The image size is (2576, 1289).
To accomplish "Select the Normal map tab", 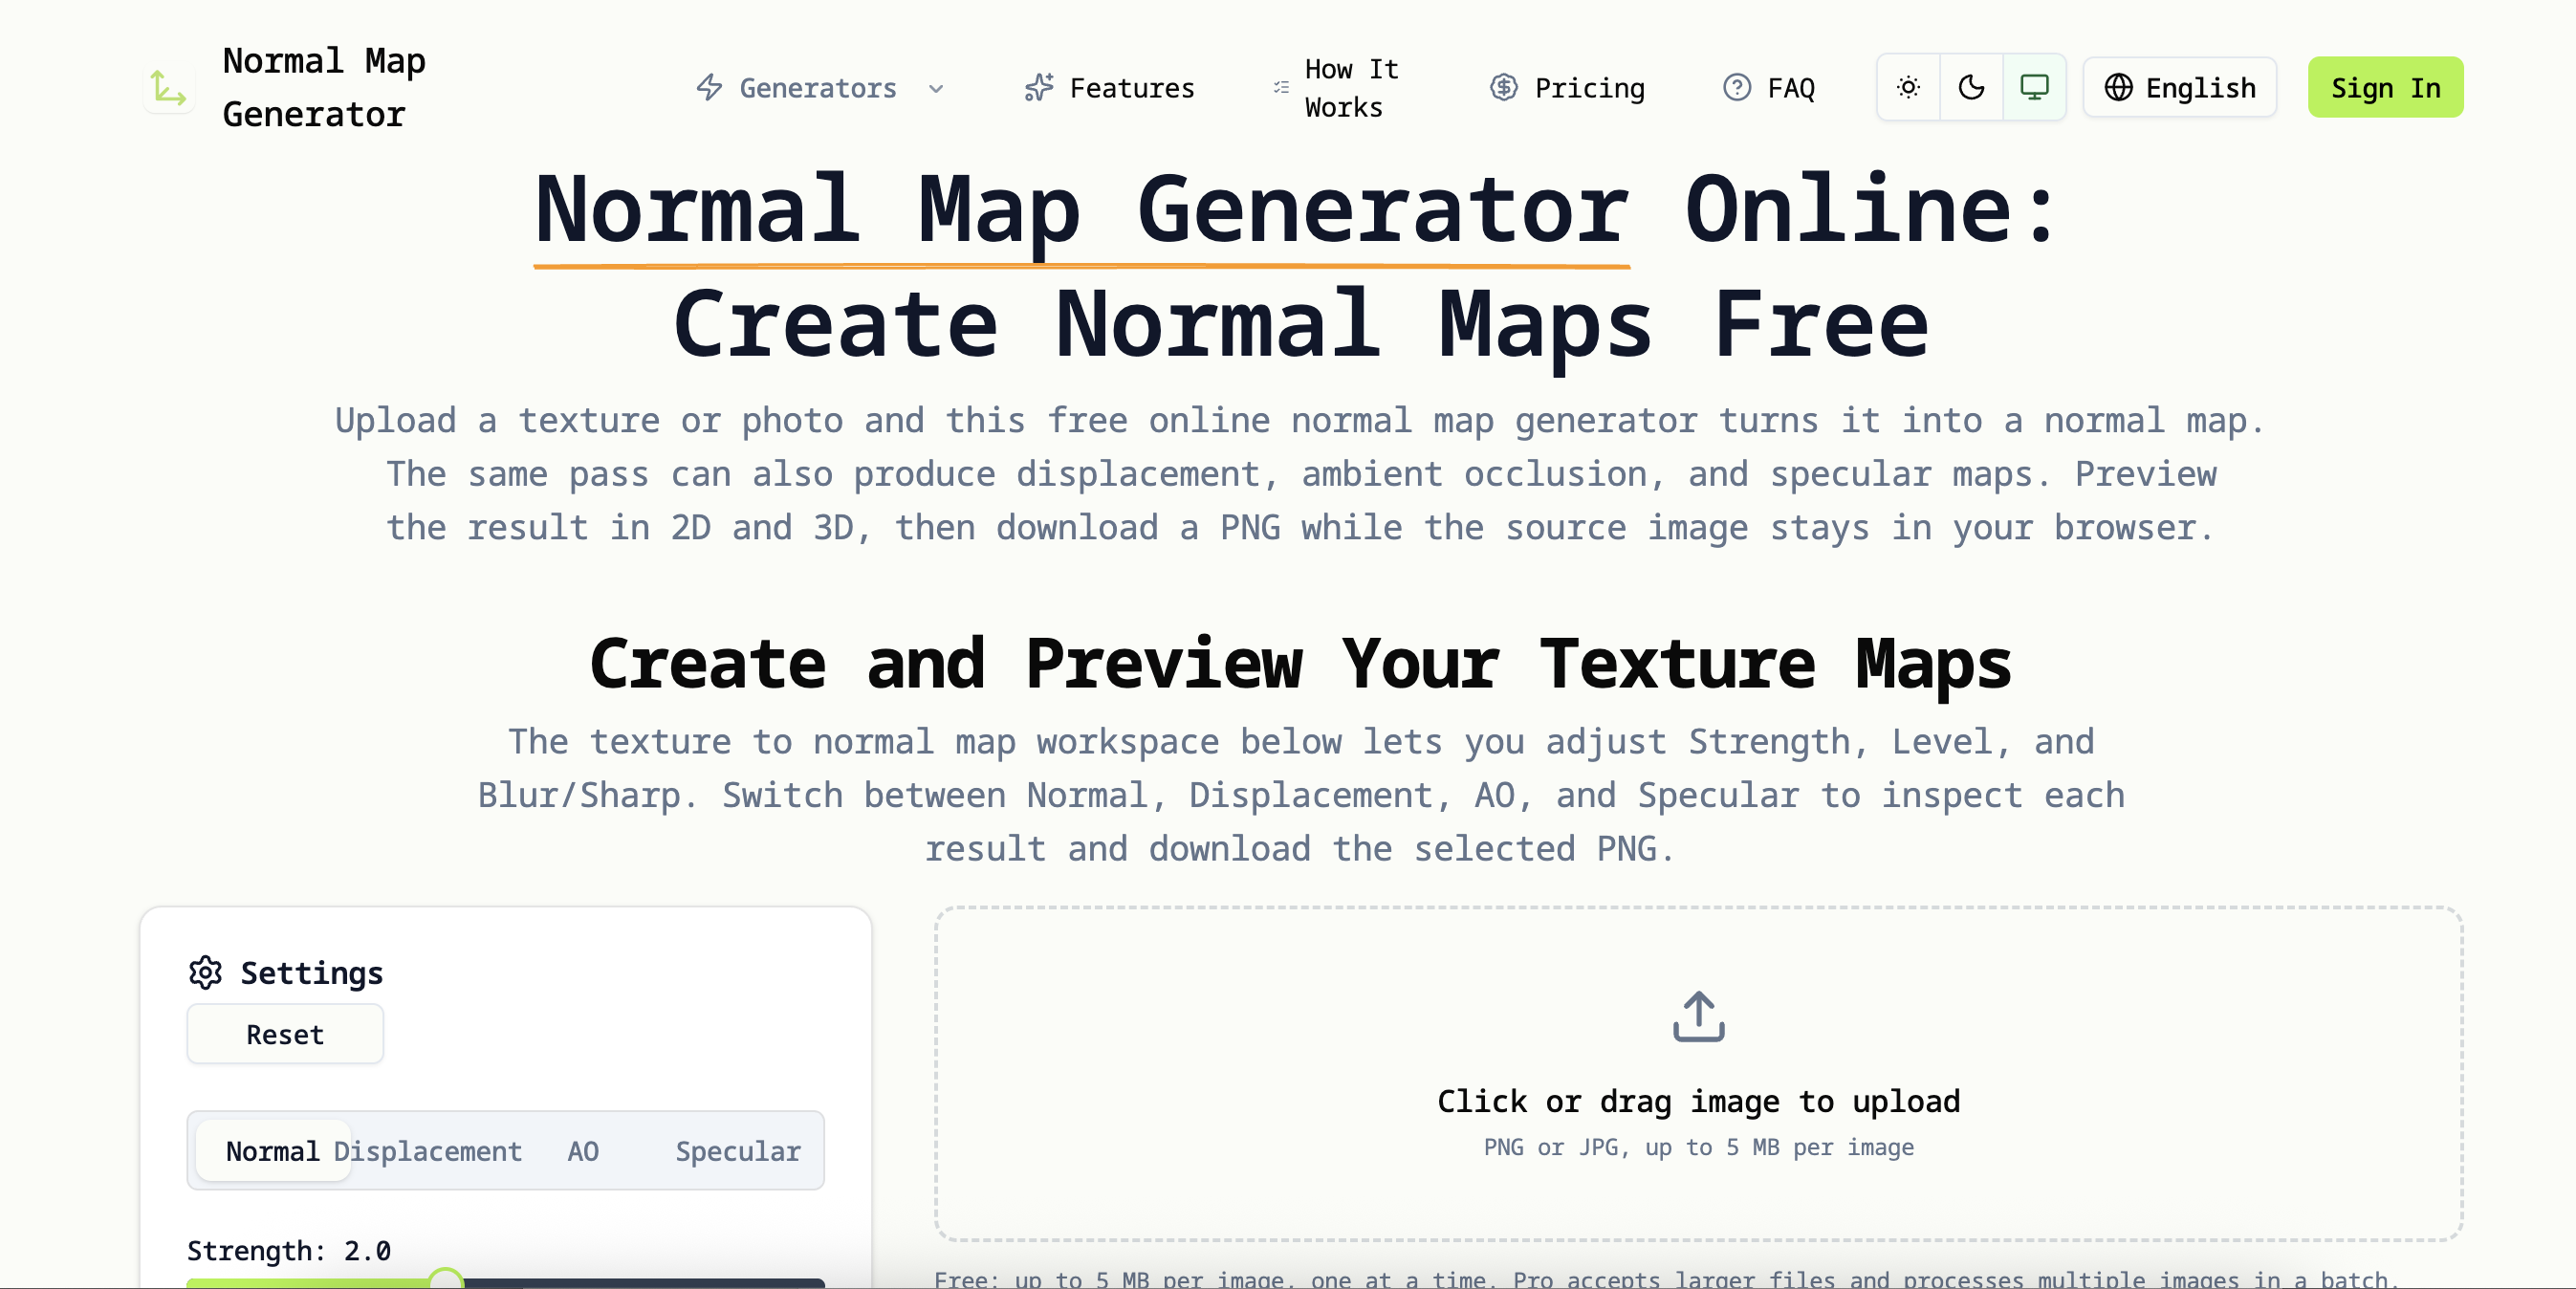I will pyautogui.click(x=273, y=1151).
